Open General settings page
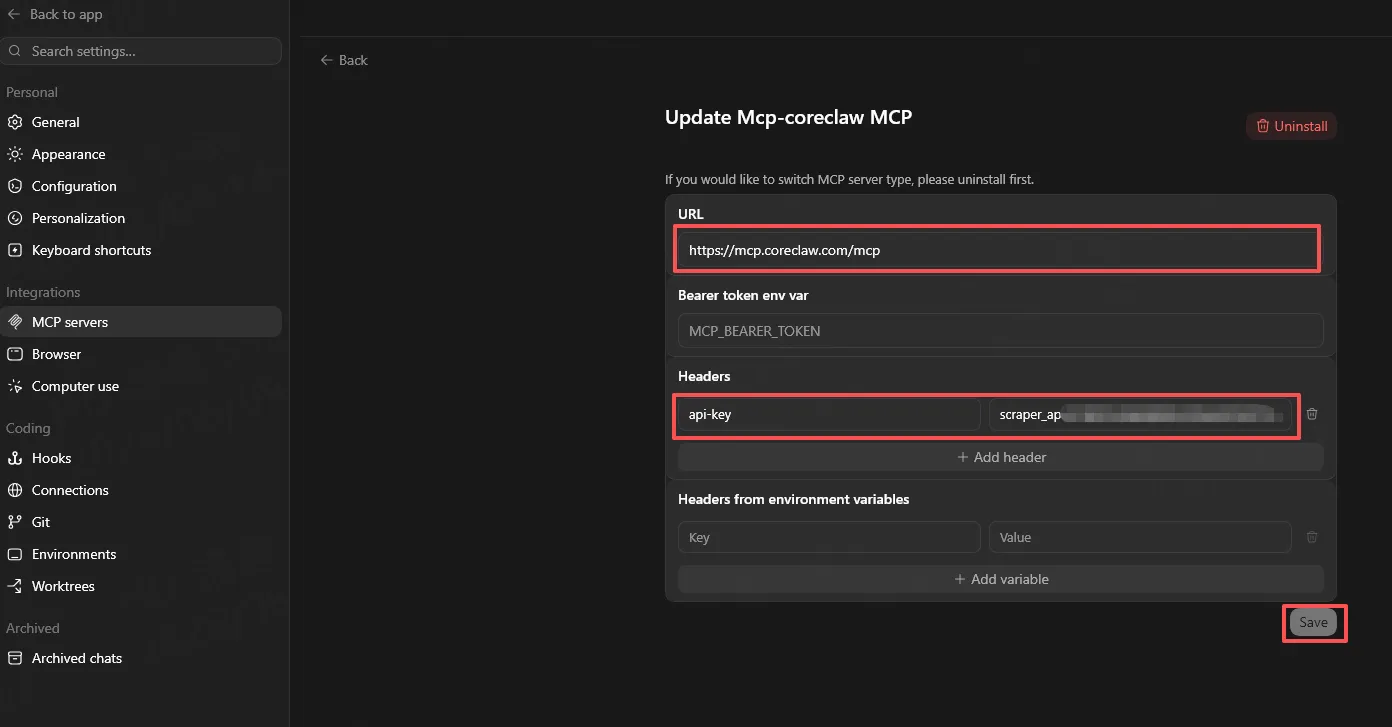The image size is (1392, 727). tap(141, 122)
